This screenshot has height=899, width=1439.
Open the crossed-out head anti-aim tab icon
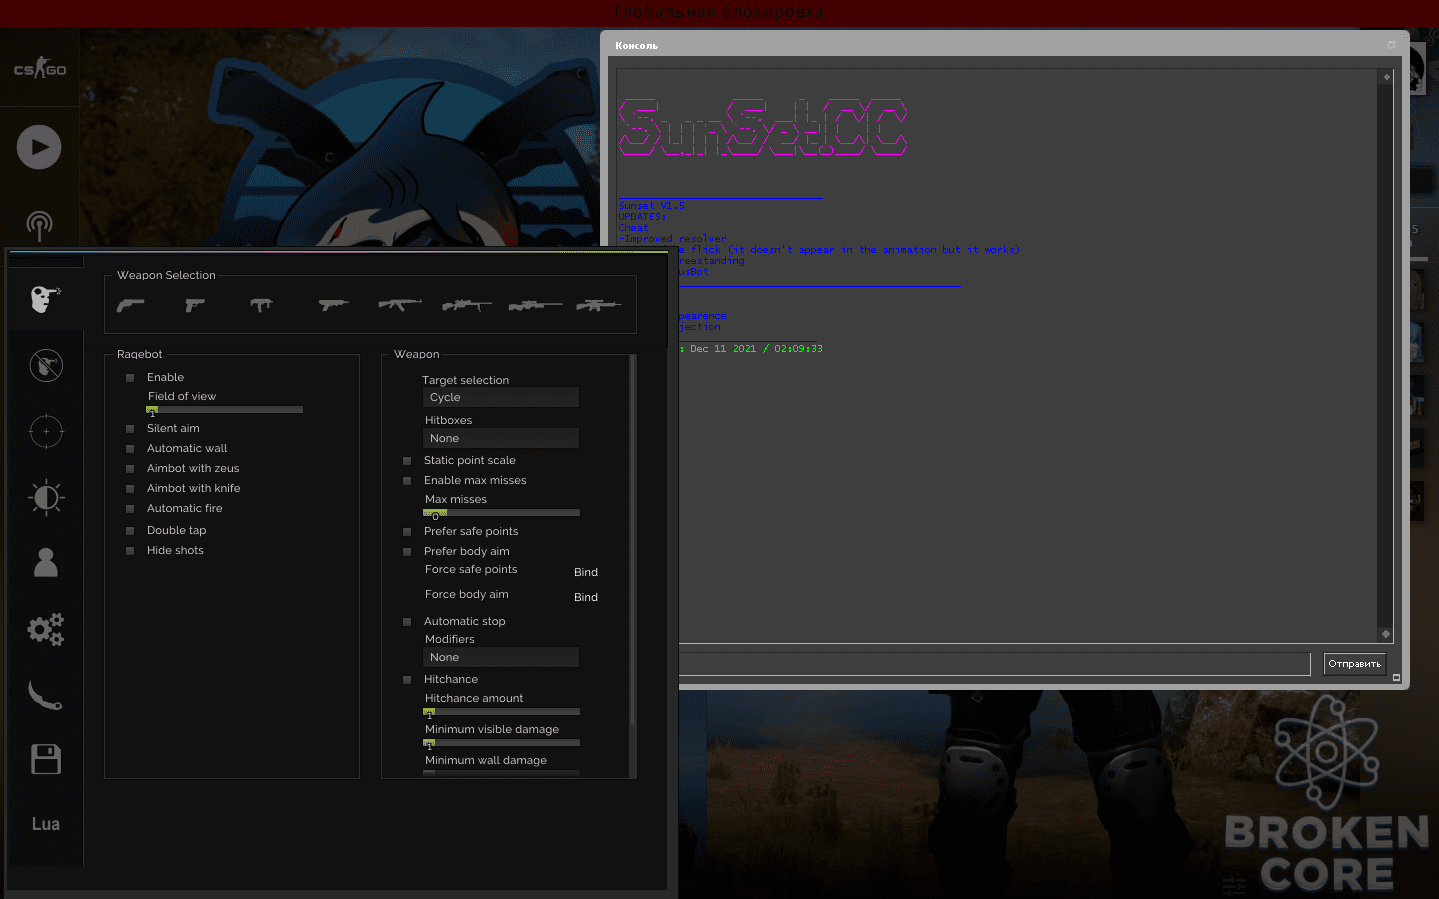[46, 365]
